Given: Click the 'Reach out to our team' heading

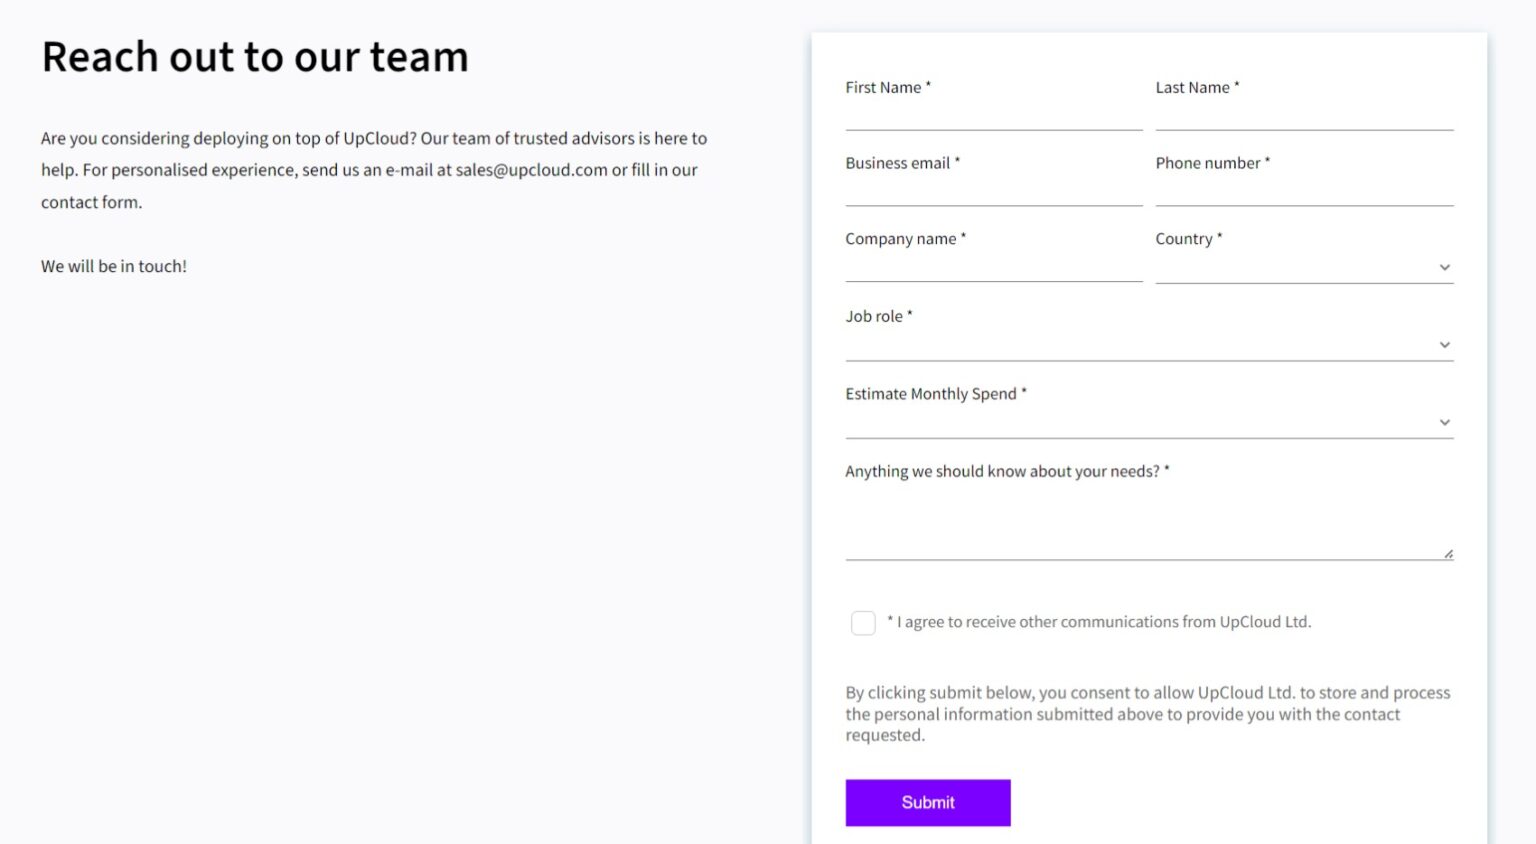Looking at the screenshot, I should [255, 56].
